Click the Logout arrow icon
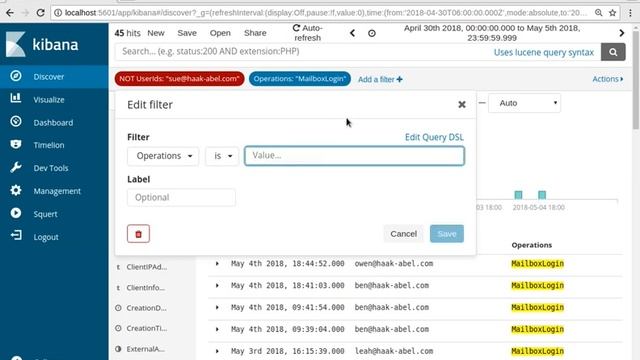Viewport: 640px width, 360px height. click(x=16, y=236)
